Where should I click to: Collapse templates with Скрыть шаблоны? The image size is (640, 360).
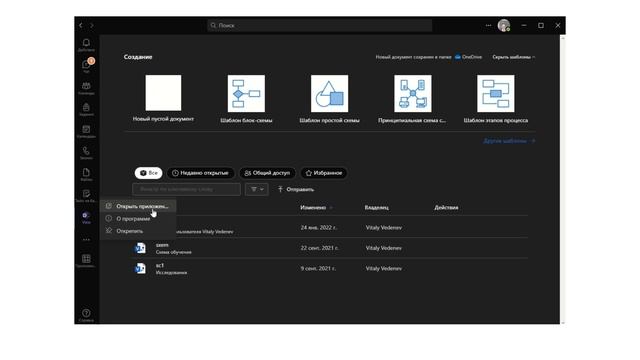click(513, 57)
